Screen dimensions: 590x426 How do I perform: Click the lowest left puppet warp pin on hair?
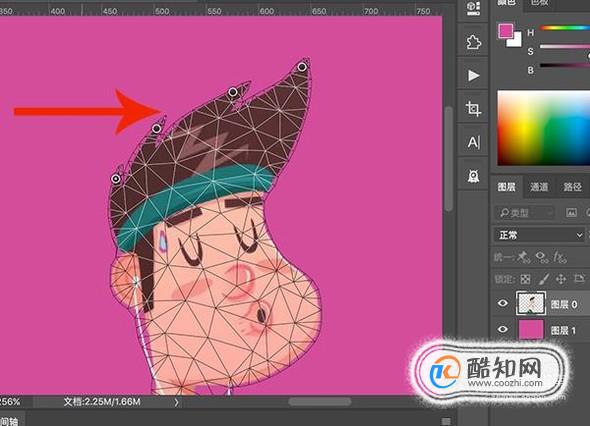click(x=116, y=179)
